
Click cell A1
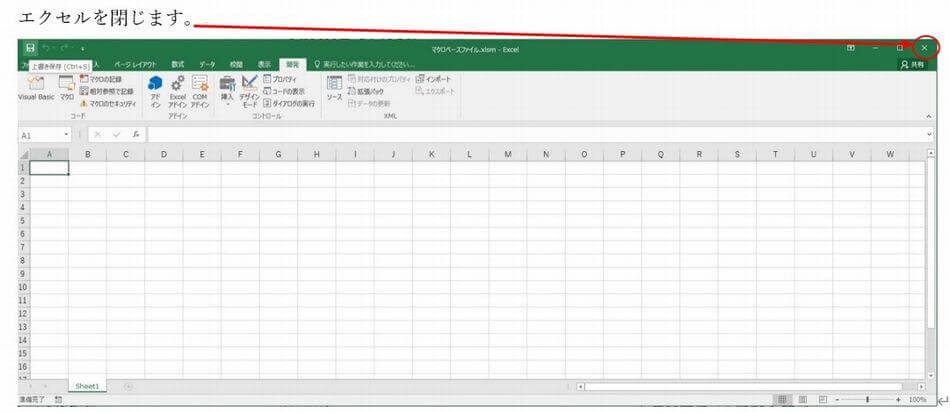(49, 168)
